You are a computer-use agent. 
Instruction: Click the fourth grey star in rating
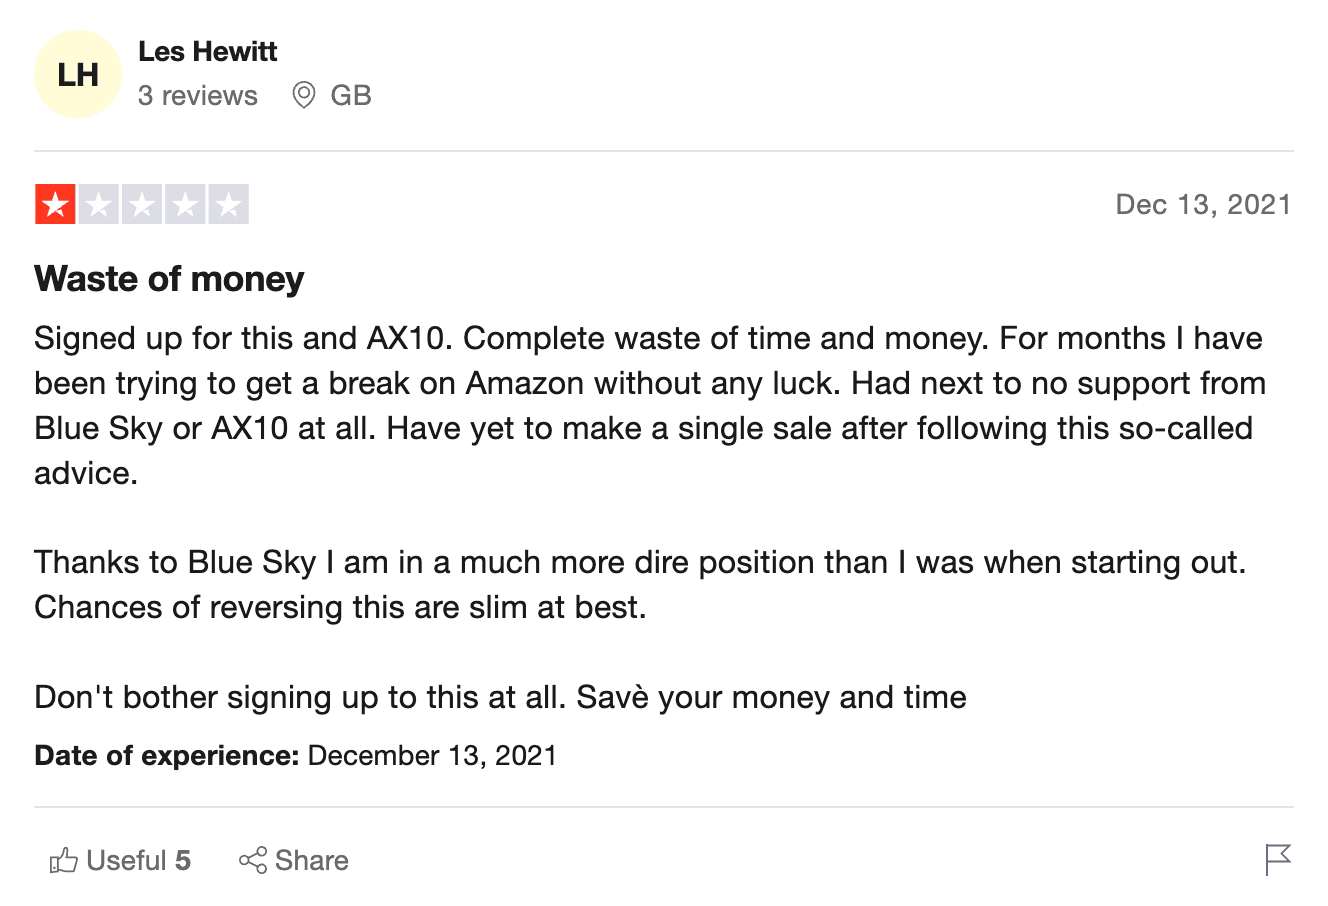pos(185,205)
